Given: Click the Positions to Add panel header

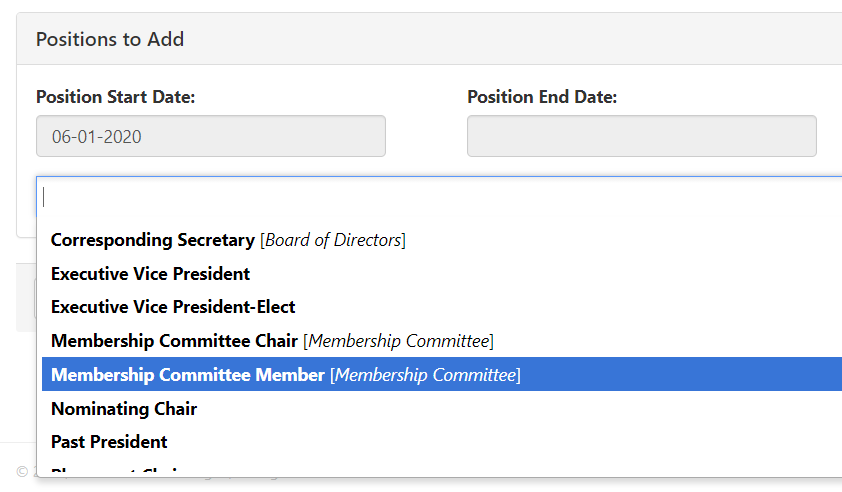Looking at the screenshot, I should coord(110,39).
